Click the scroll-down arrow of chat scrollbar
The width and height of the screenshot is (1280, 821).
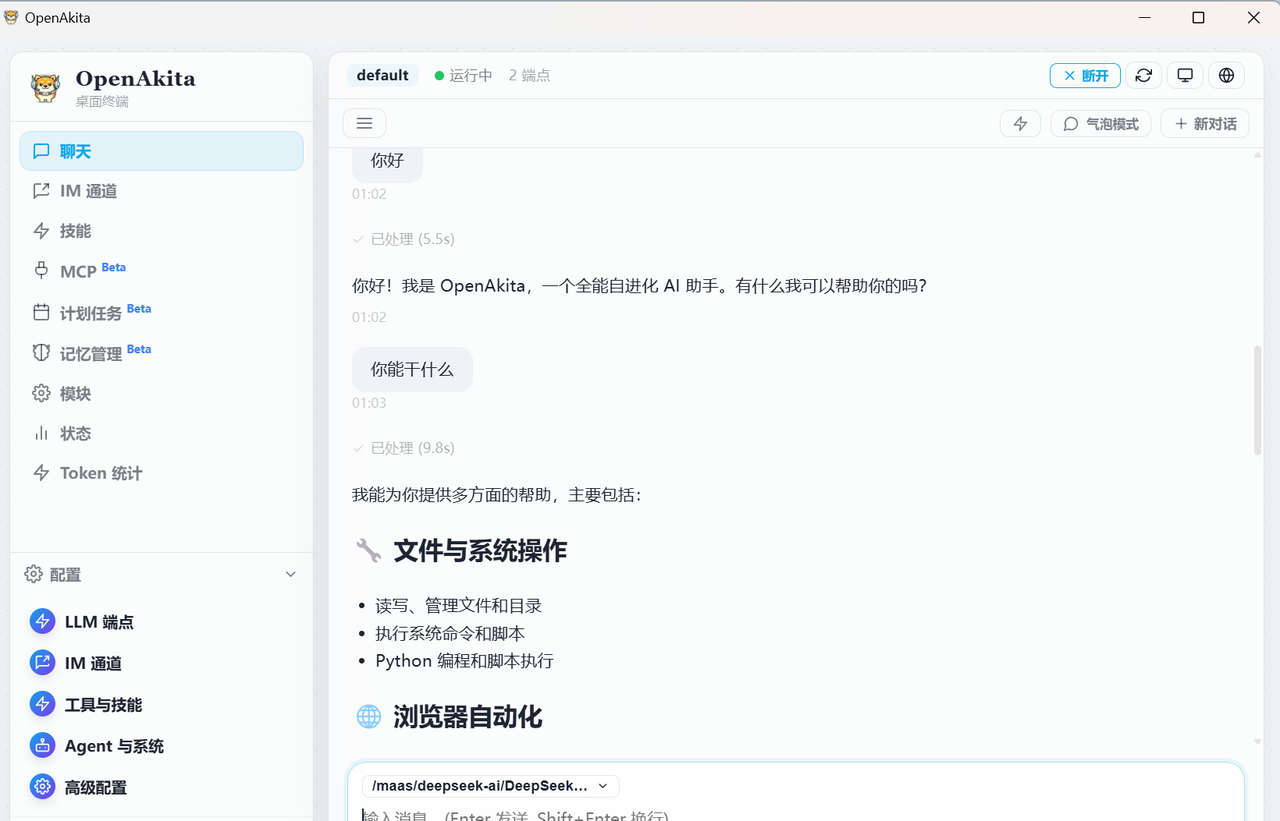[x=1258, y=741]
